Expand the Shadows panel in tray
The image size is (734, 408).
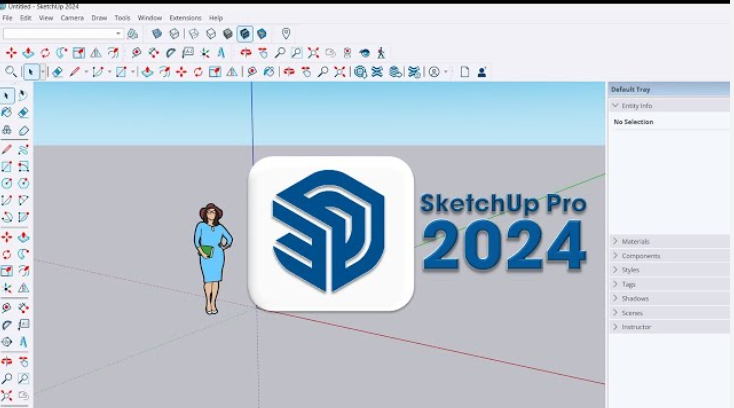635,298
